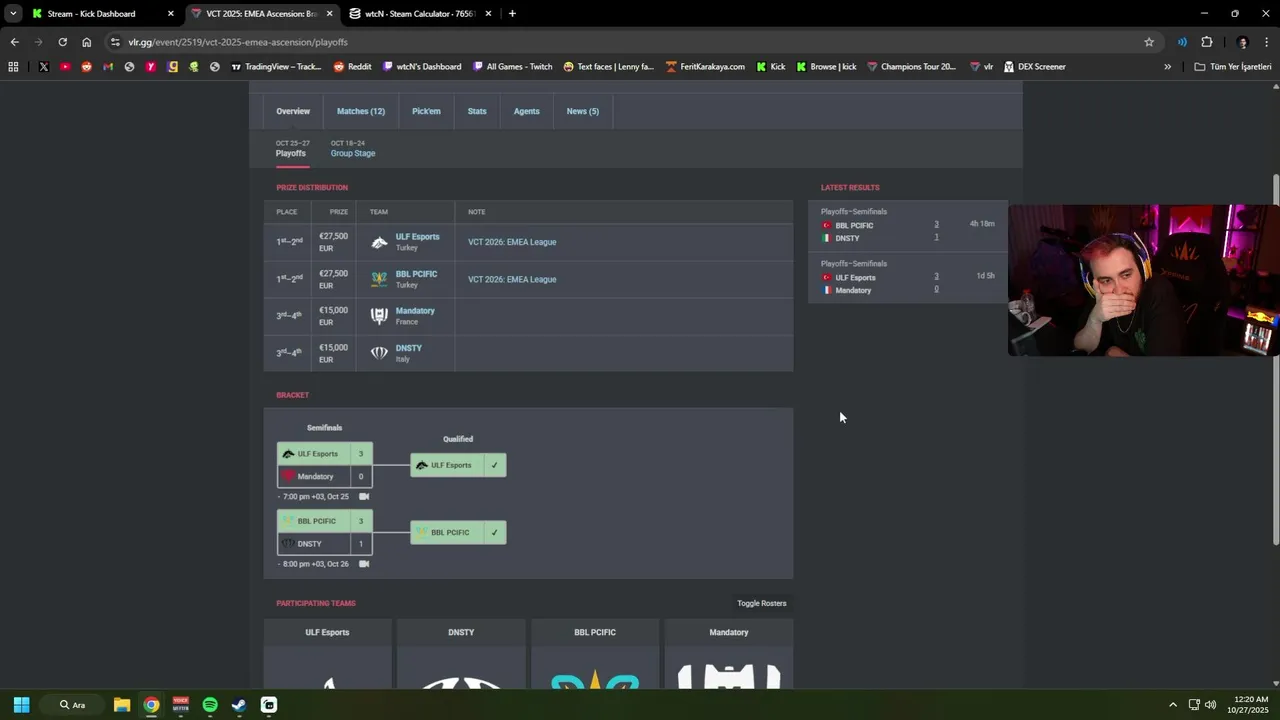Open the Overview event tab
The image size is (1280, 720).
coord(293,111)
